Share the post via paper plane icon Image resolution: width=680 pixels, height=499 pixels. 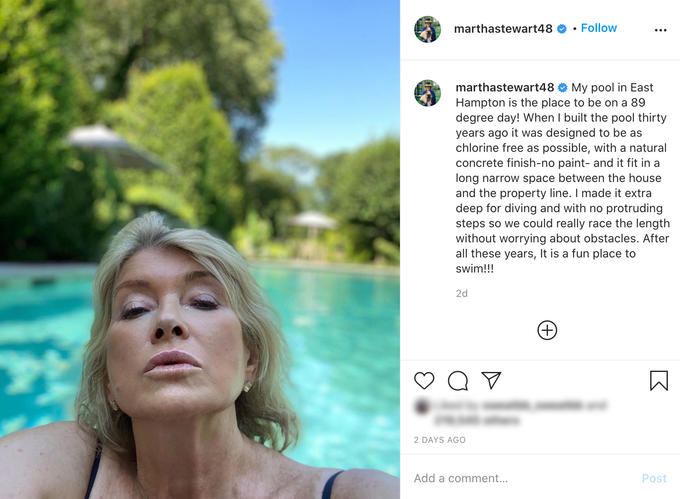491,380
